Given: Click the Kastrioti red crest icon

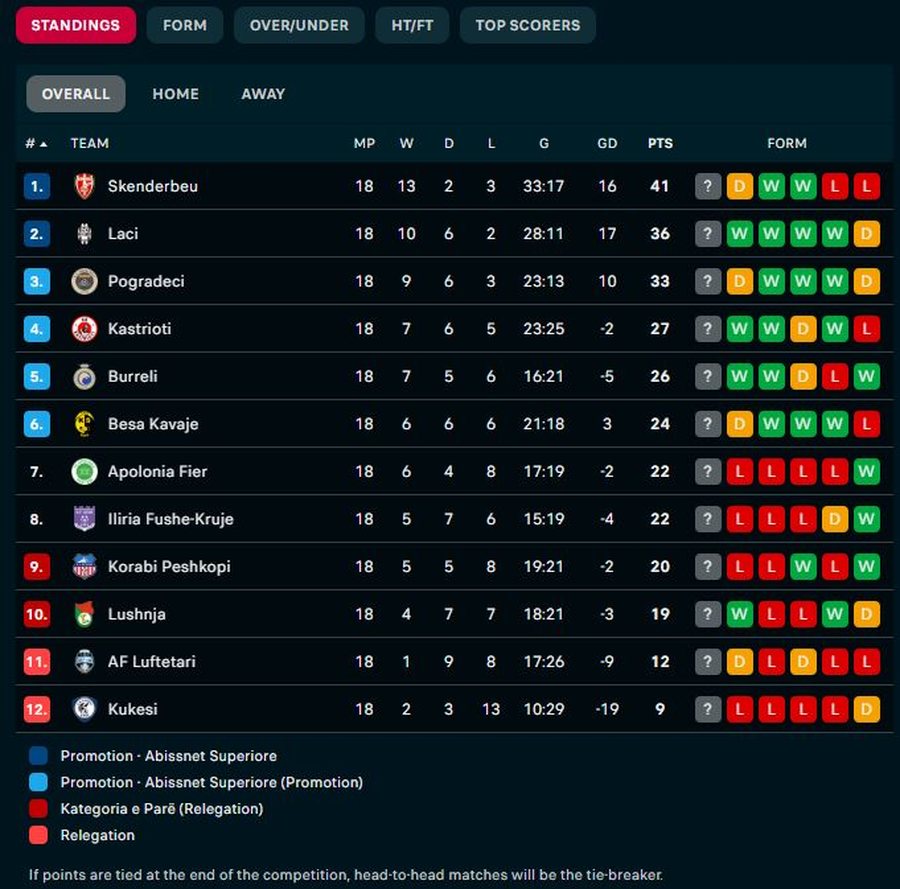Looking at the screenshot, I should click(84, 329).
